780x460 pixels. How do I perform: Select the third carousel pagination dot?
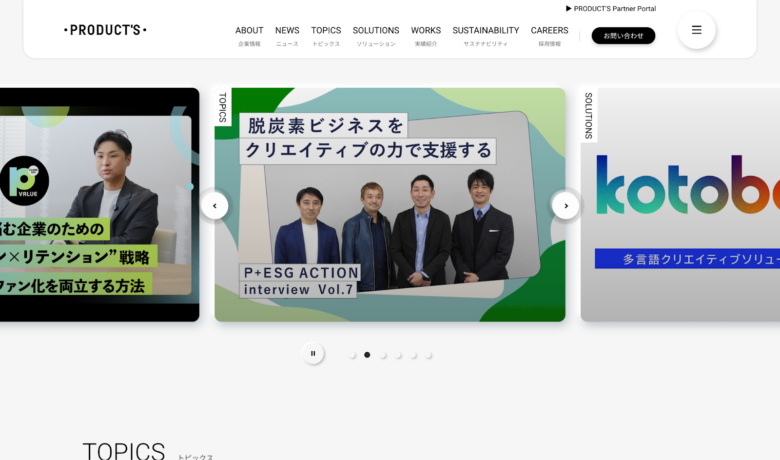point(383,355)
